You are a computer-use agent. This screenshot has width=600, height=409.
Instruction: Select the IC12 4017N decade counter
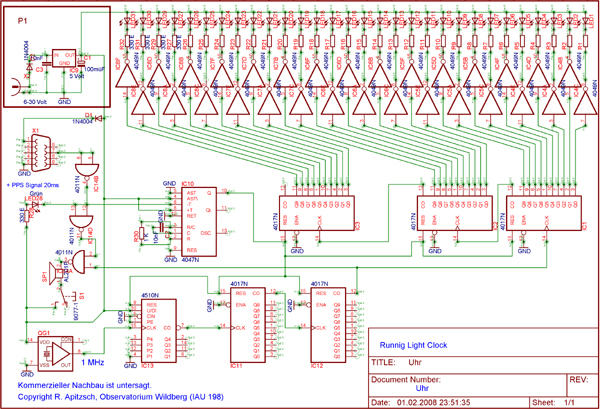pyautogui.click(x=326, y=324)
